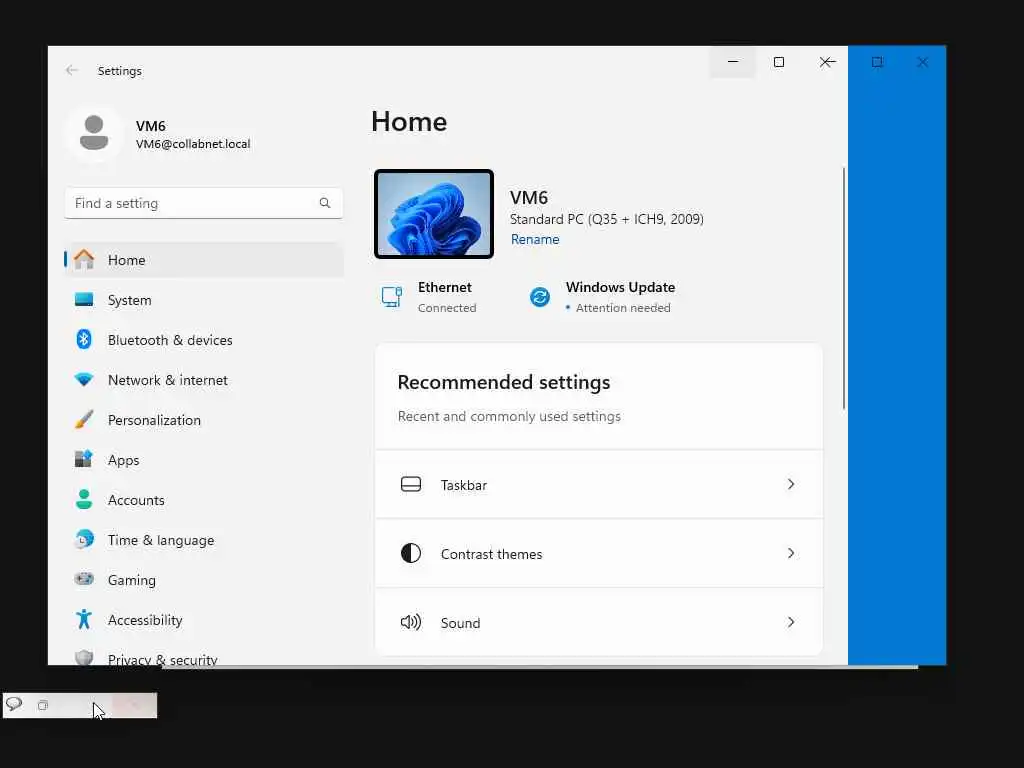Screen dimensions: 1024x768
Task: Select the Personalization label
Action: (x=154, y=421)
